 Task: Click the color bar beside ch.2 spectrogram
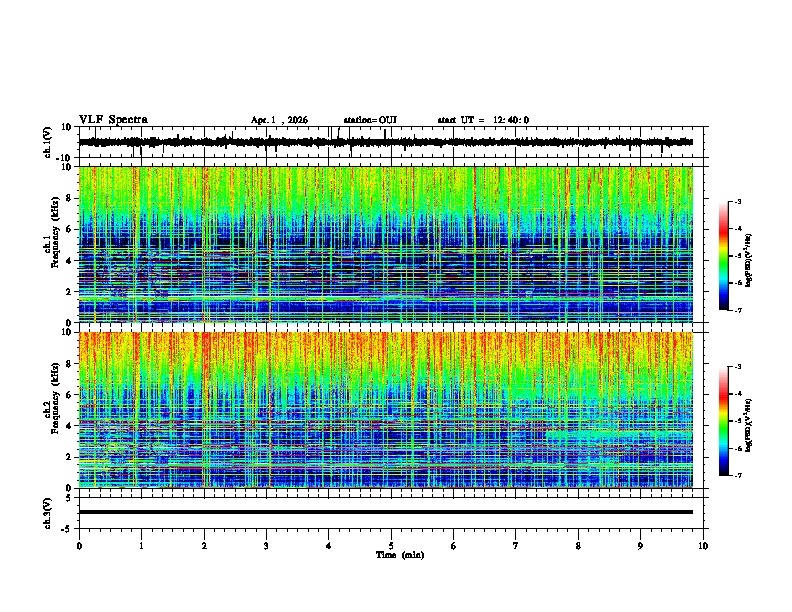pos(723,421)
